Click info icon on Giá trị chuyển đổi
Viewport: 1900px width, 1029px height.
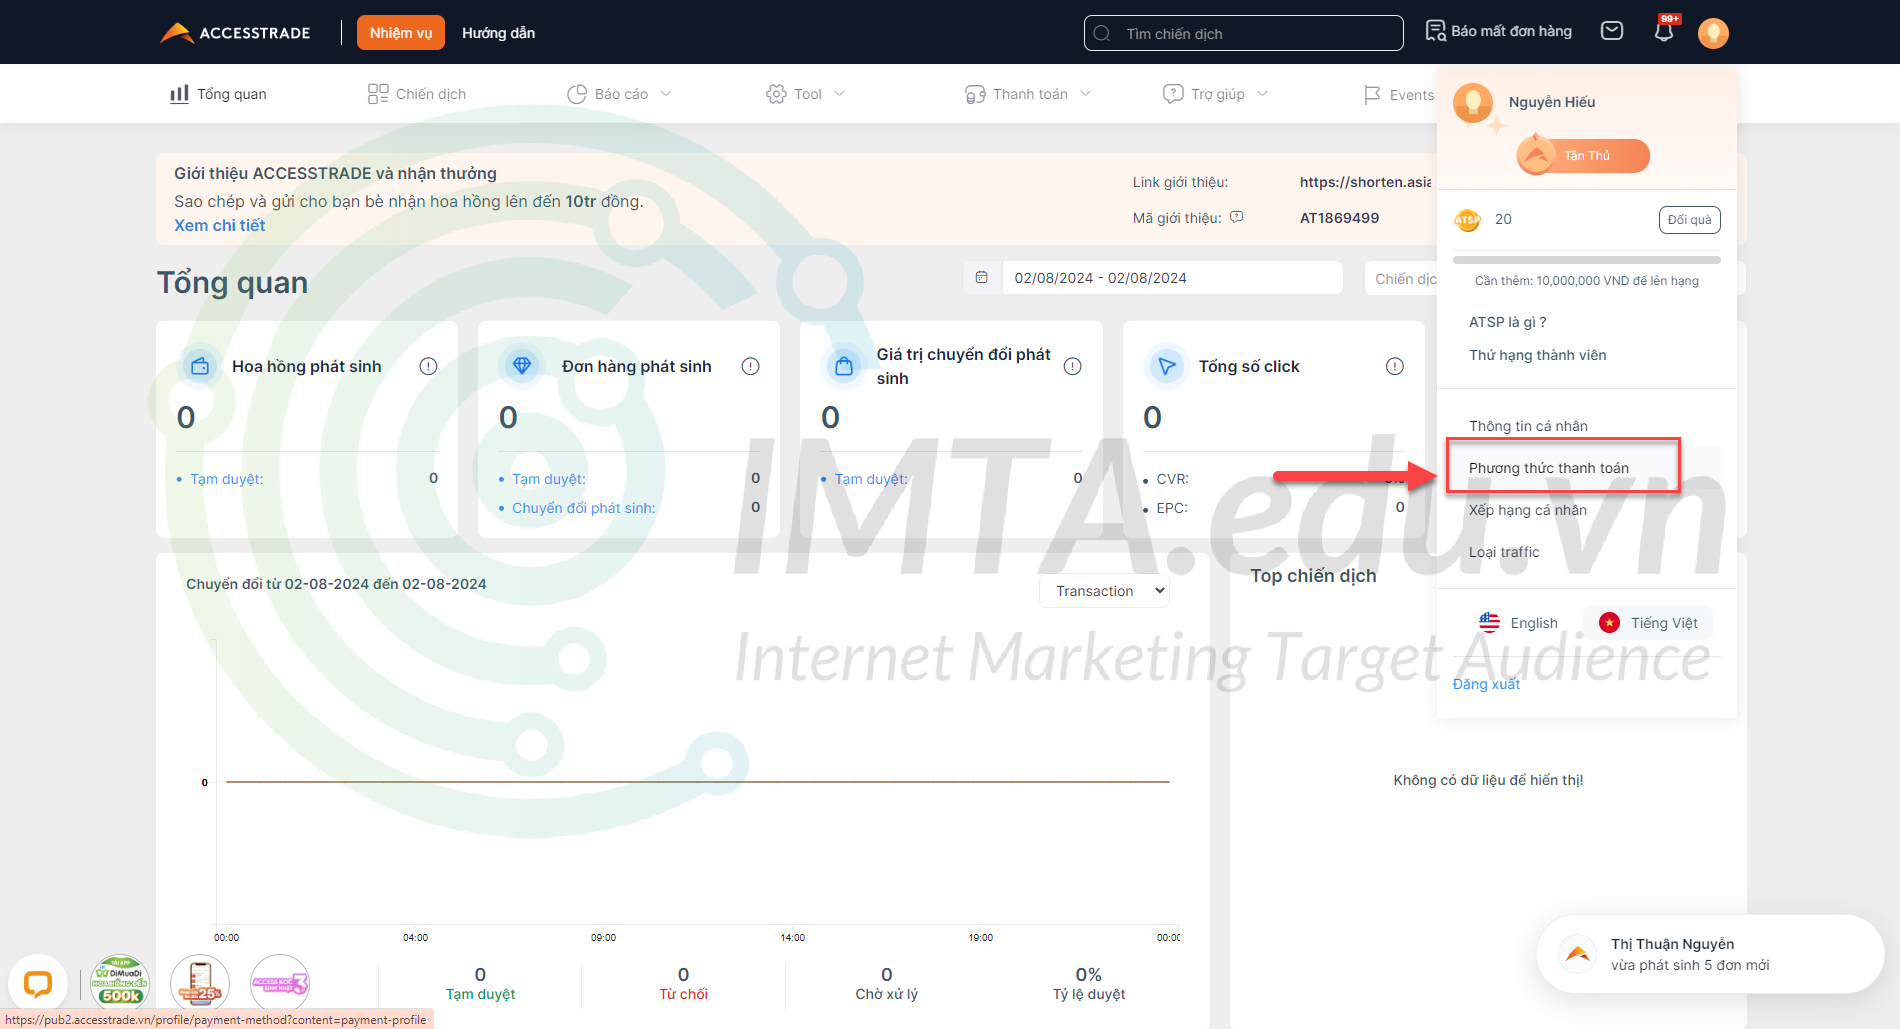tap(1072, 366)
